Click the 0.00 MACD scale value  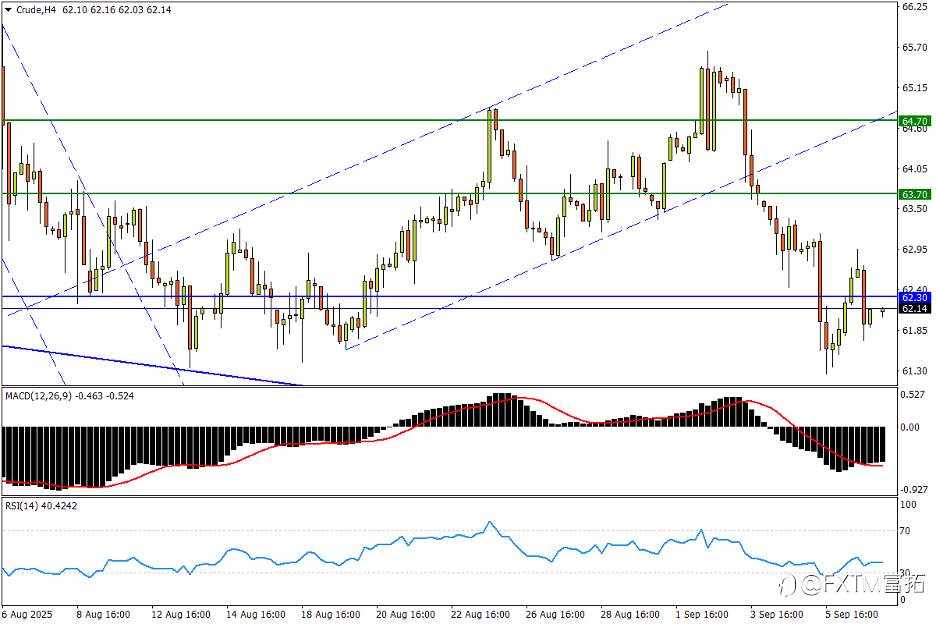pos(911,428)
